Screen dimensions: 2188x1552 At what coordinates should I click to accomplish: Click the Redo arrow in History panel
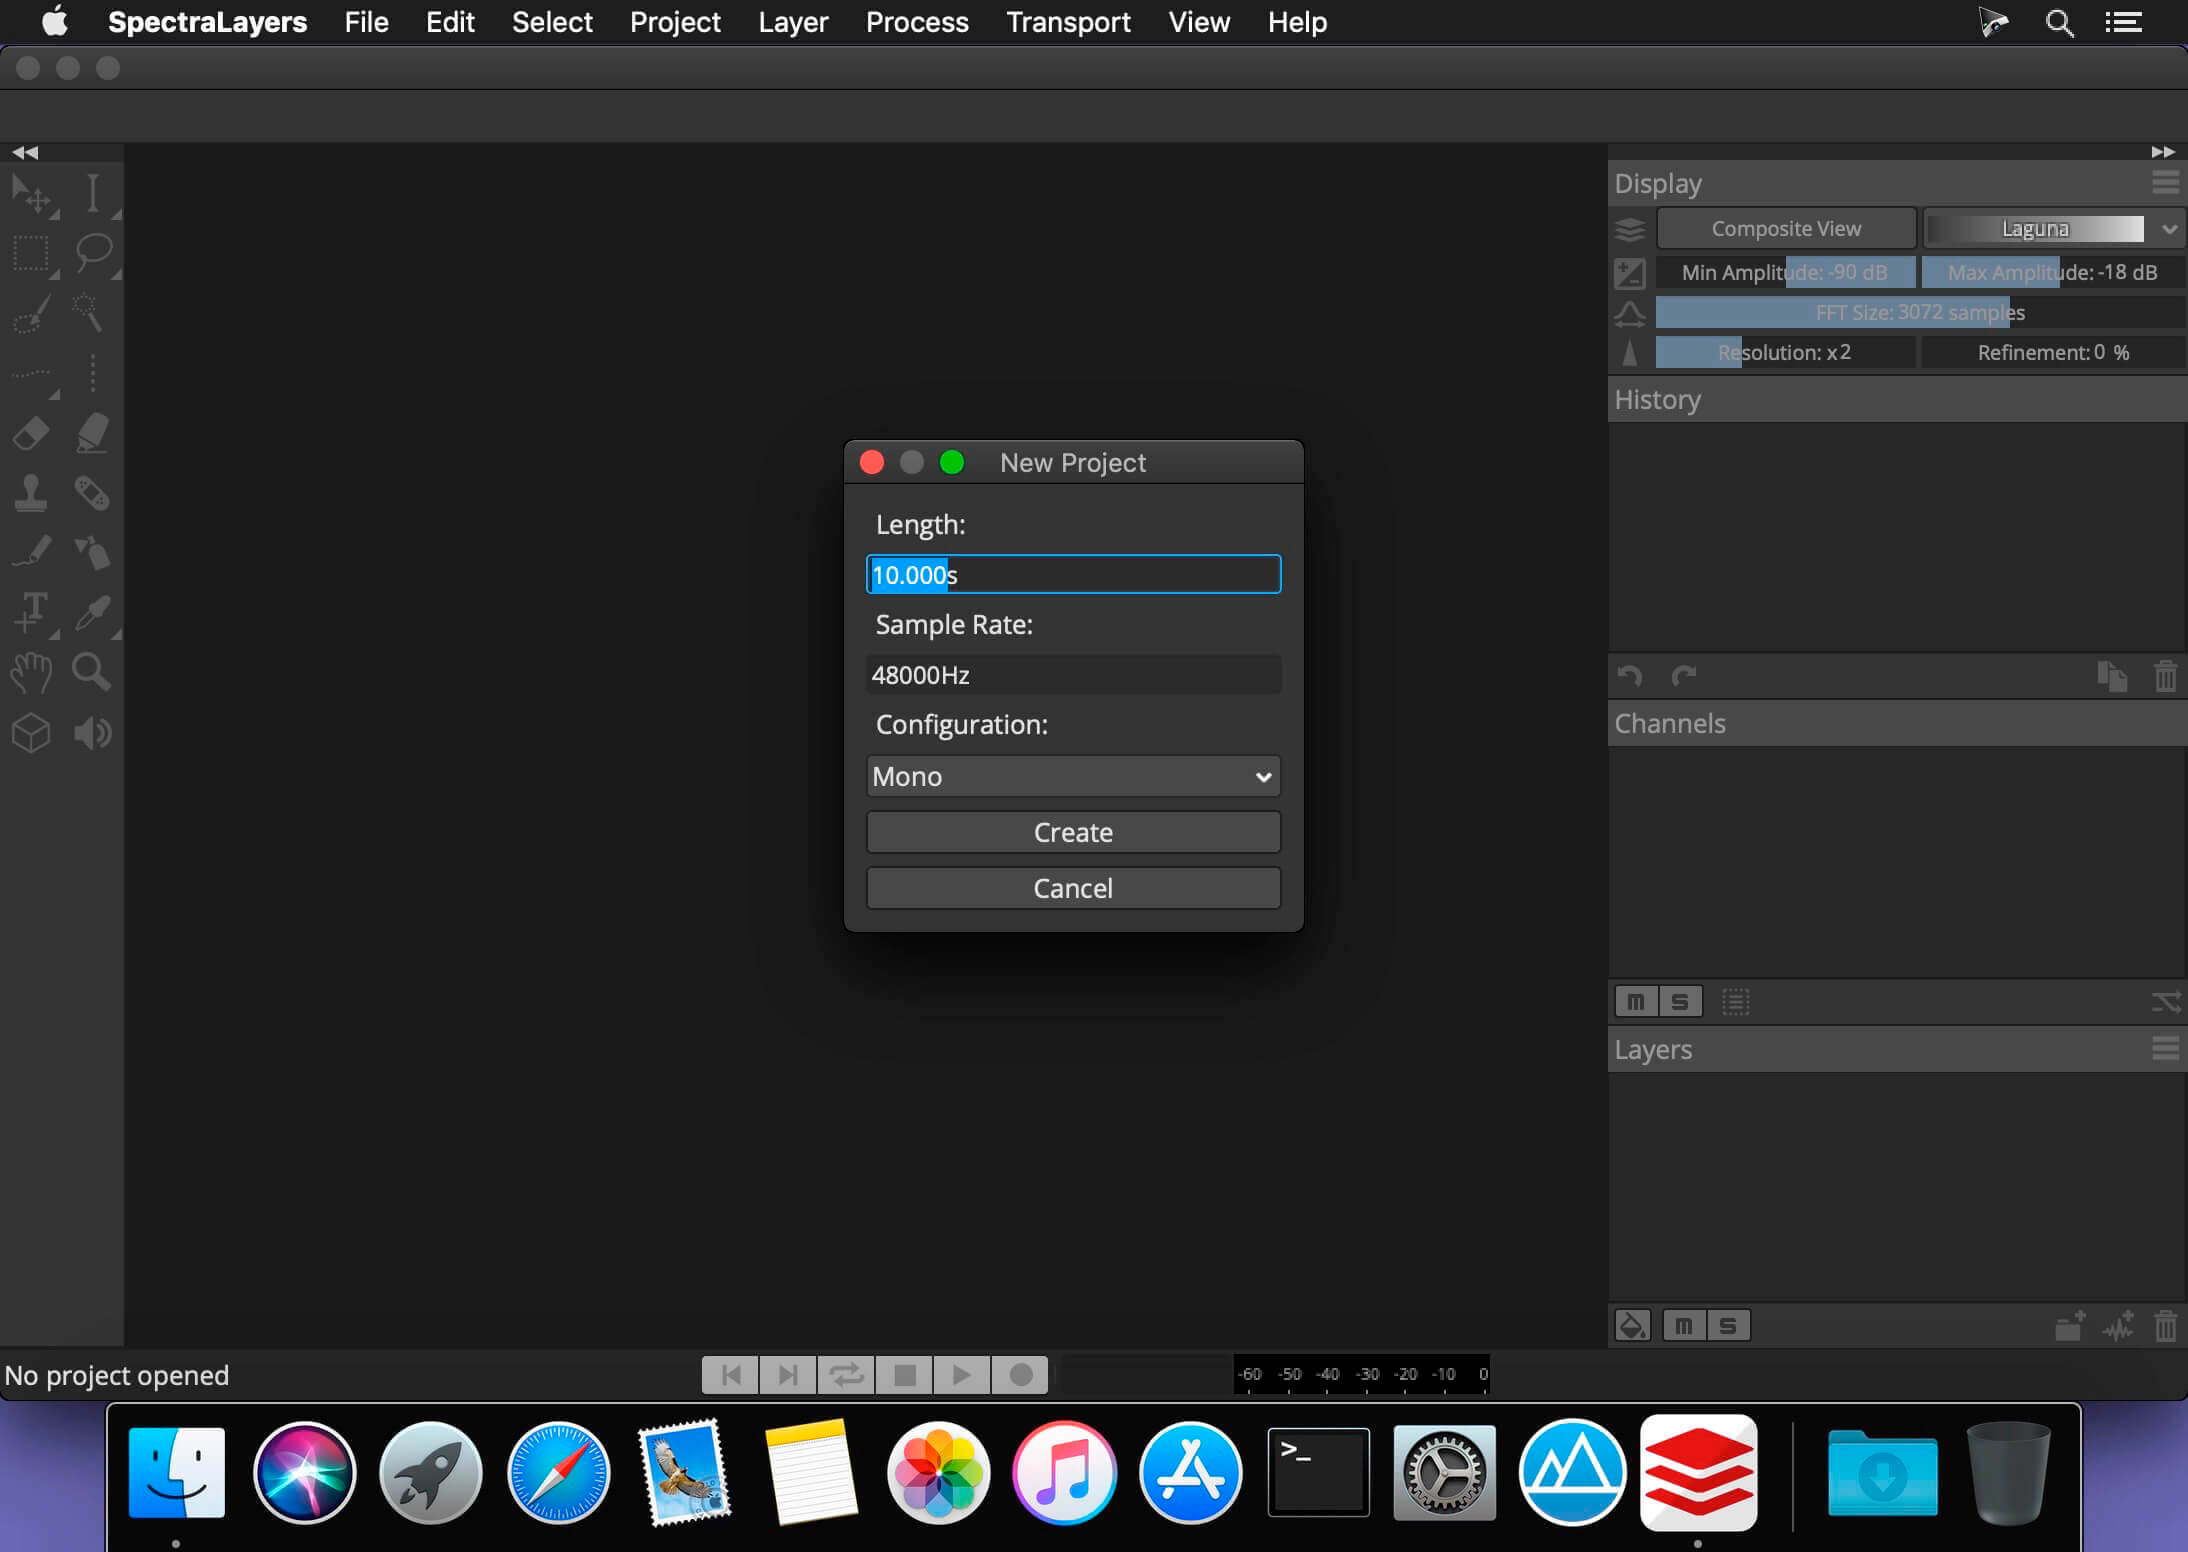[1684, 677]
